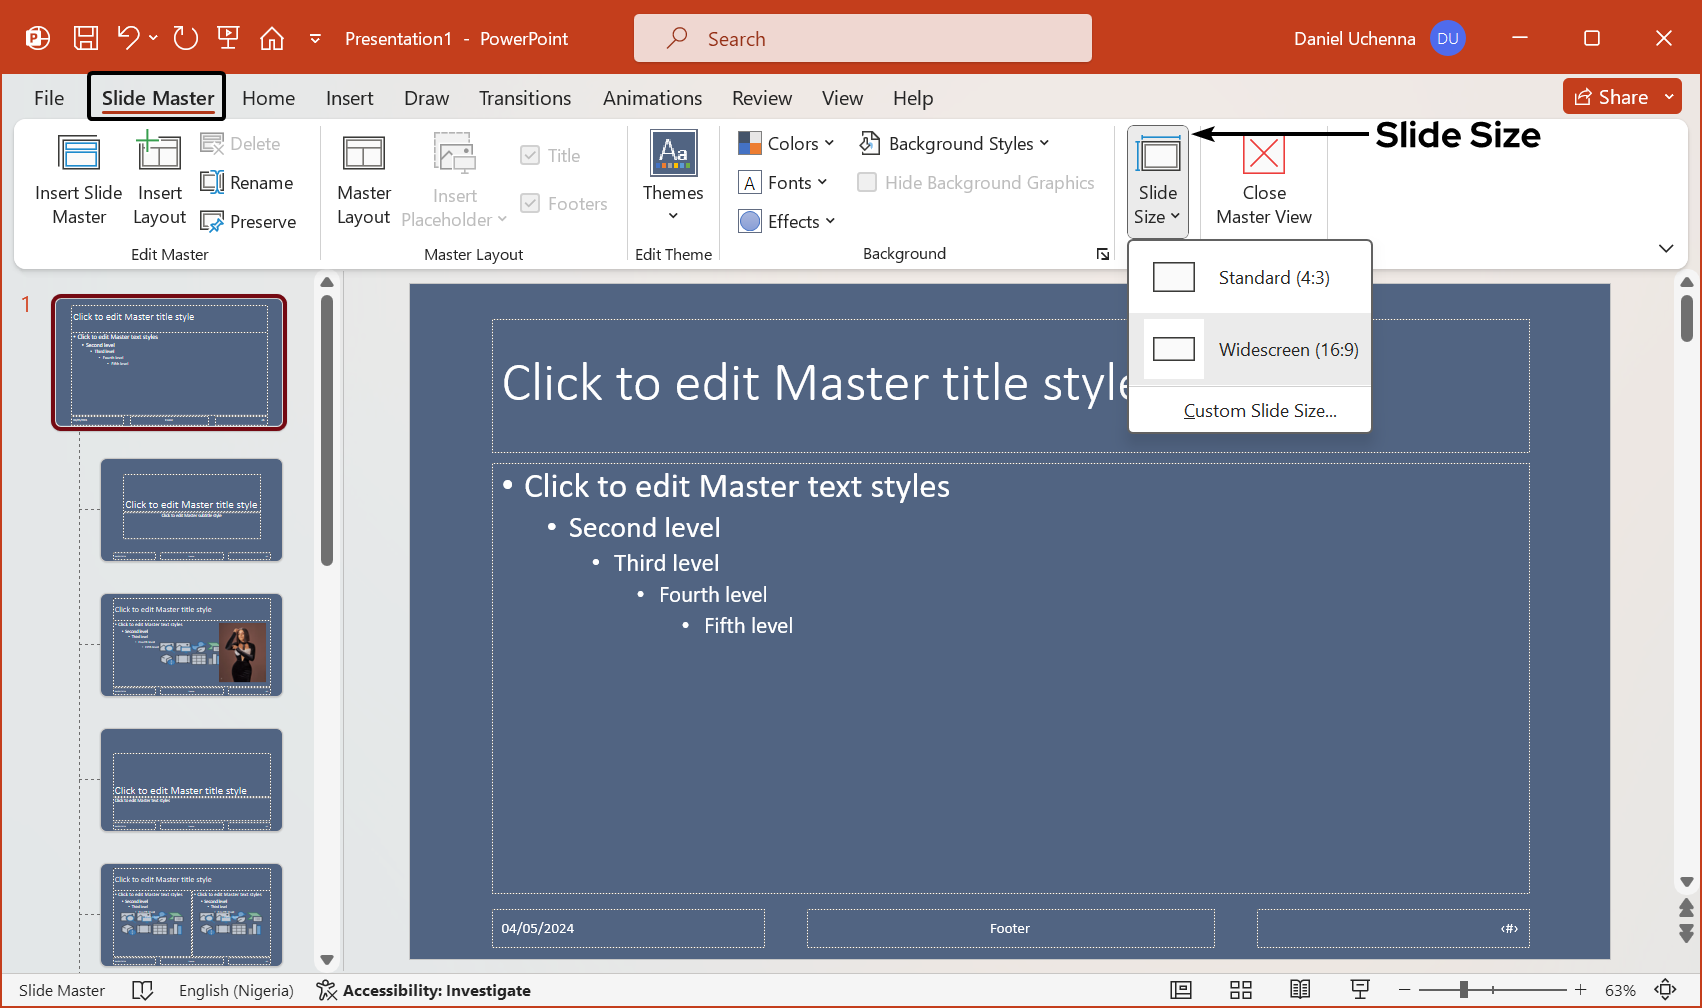Adjust the zoom slider handle

[1463, 990]
